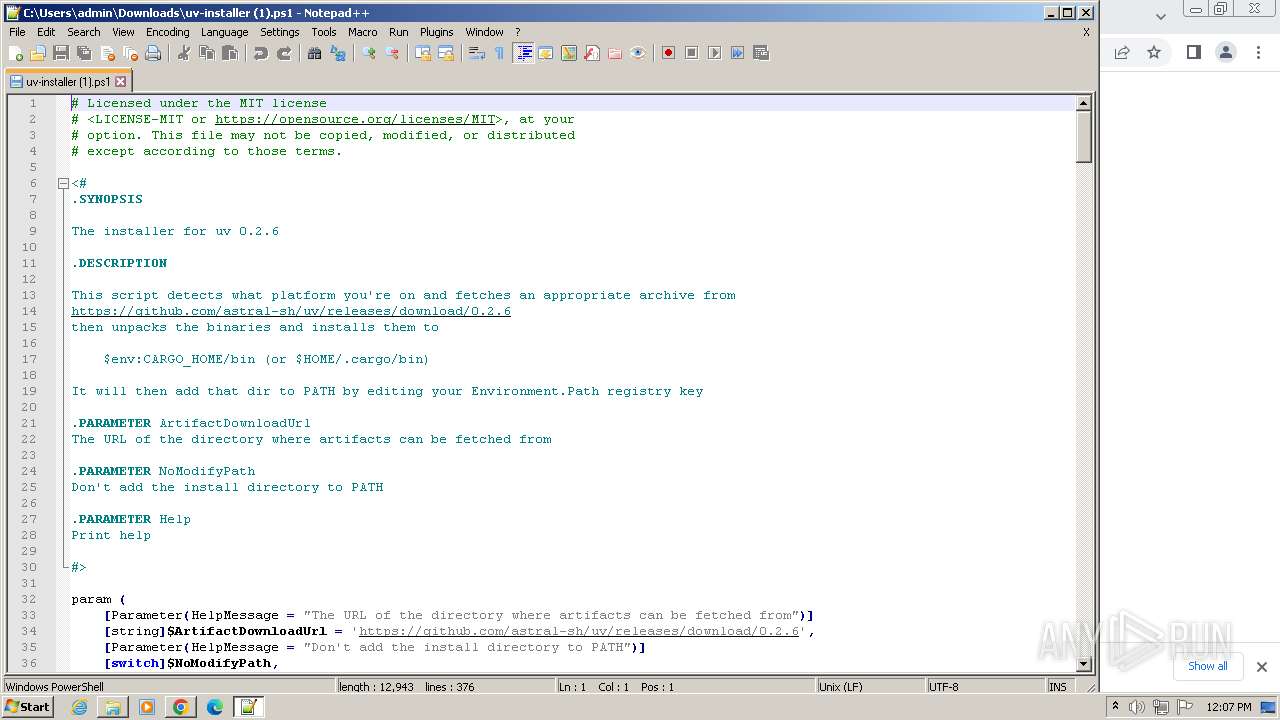Screen dimensions: 1280x720
Task: Toggle the Function List toolbar icon
Action: (592, 53)
